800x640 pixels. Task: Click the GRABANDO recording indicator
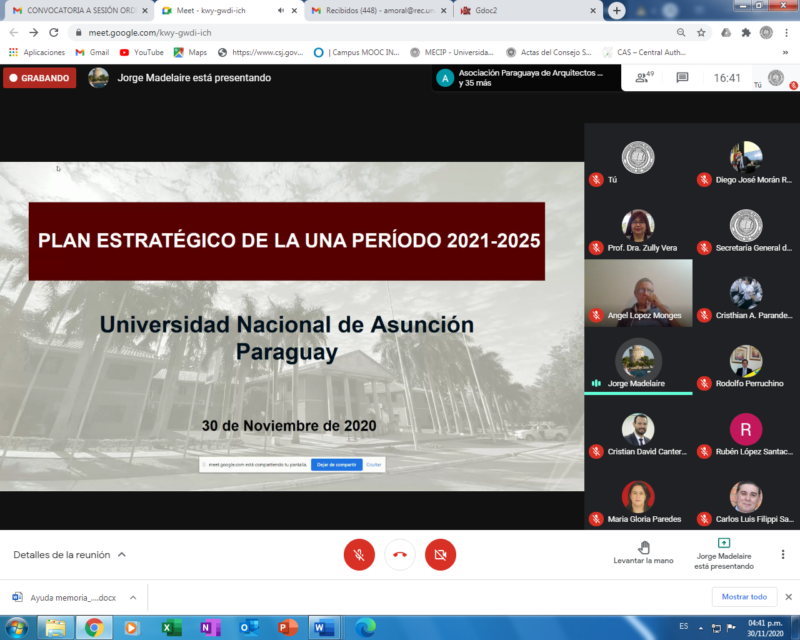tap(40, 78)
